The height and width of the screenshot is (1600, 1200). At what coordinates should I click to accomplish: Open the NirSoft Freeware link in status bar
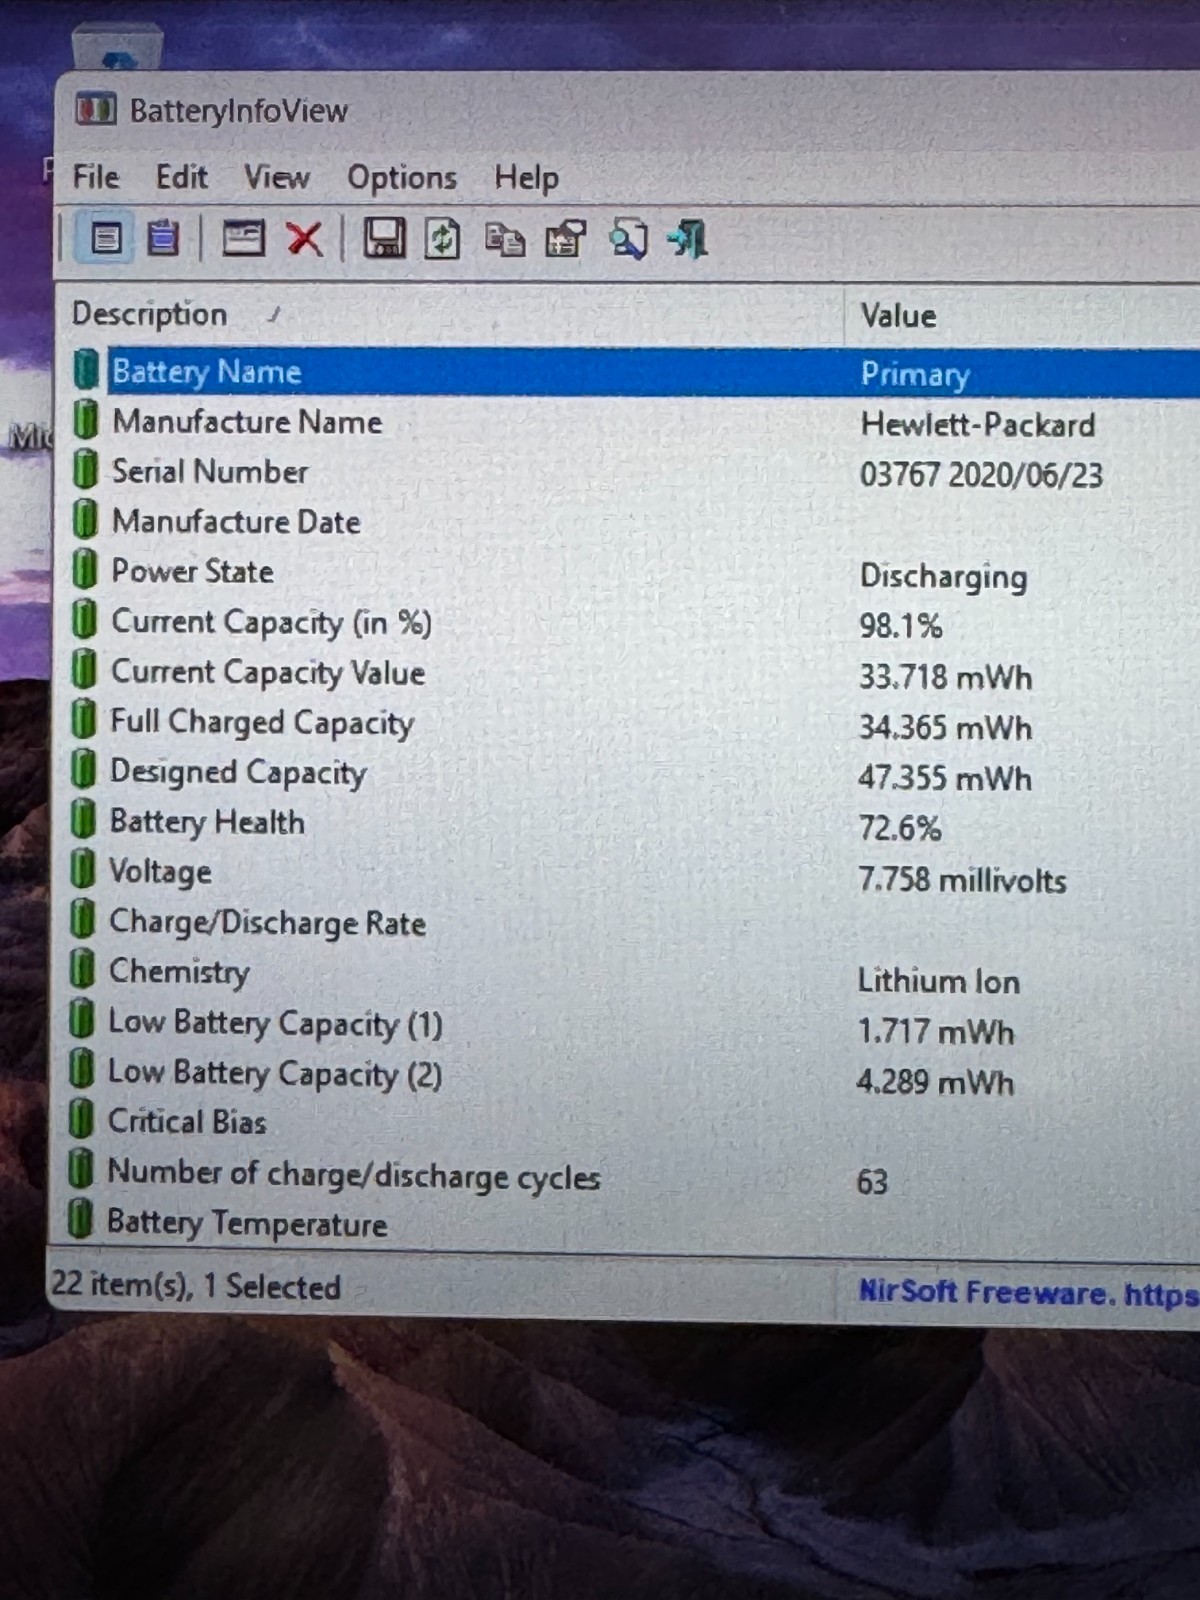(1028, 1293)
